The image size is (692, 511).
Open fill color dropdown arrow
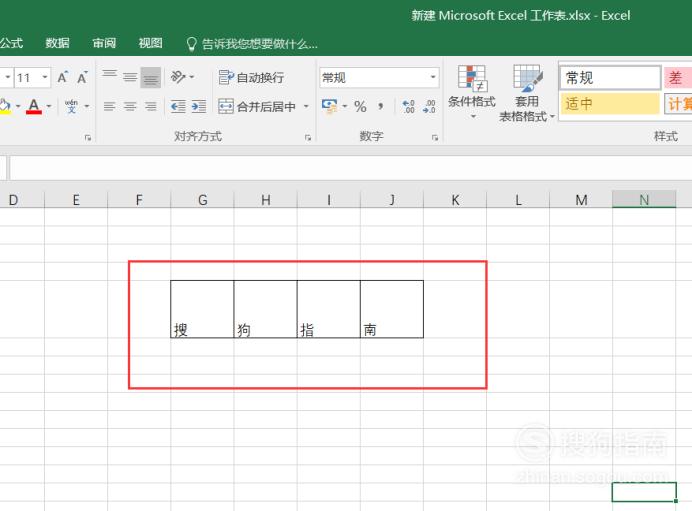pyautogui.click(x=18, y=106)
